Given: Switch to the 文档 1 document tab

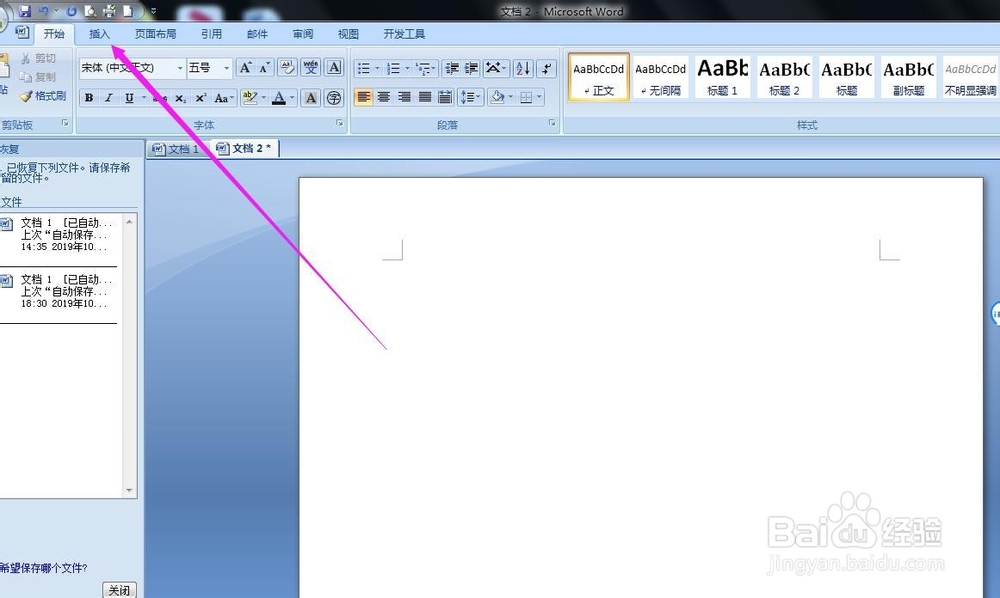Looking at the screenshot, I should tap(176, 149).
